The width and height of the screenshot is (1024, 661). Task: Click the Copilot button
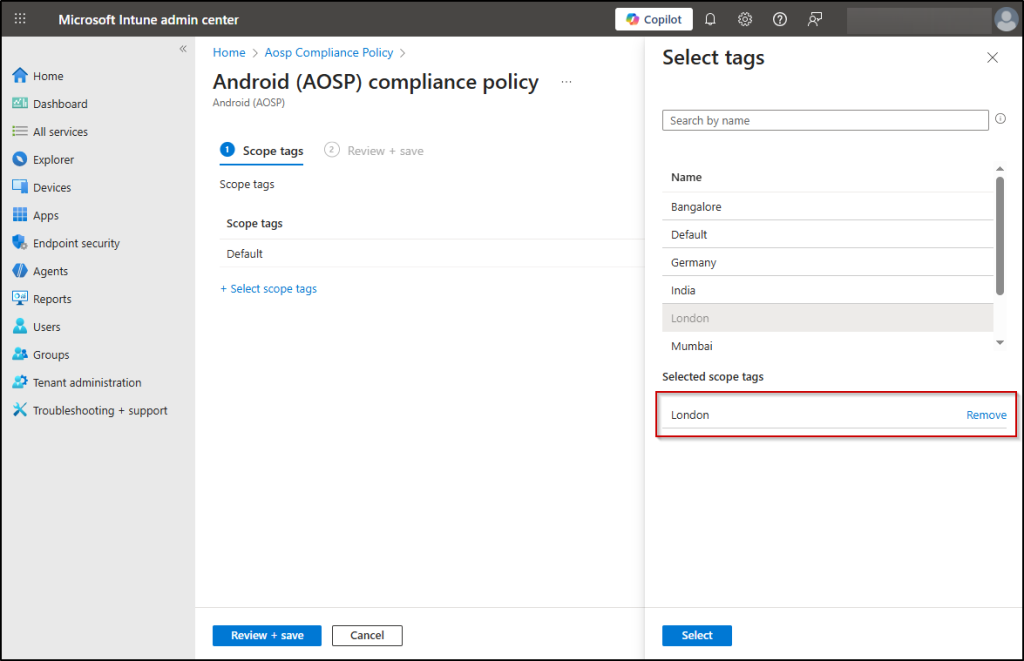click(655, 20)
